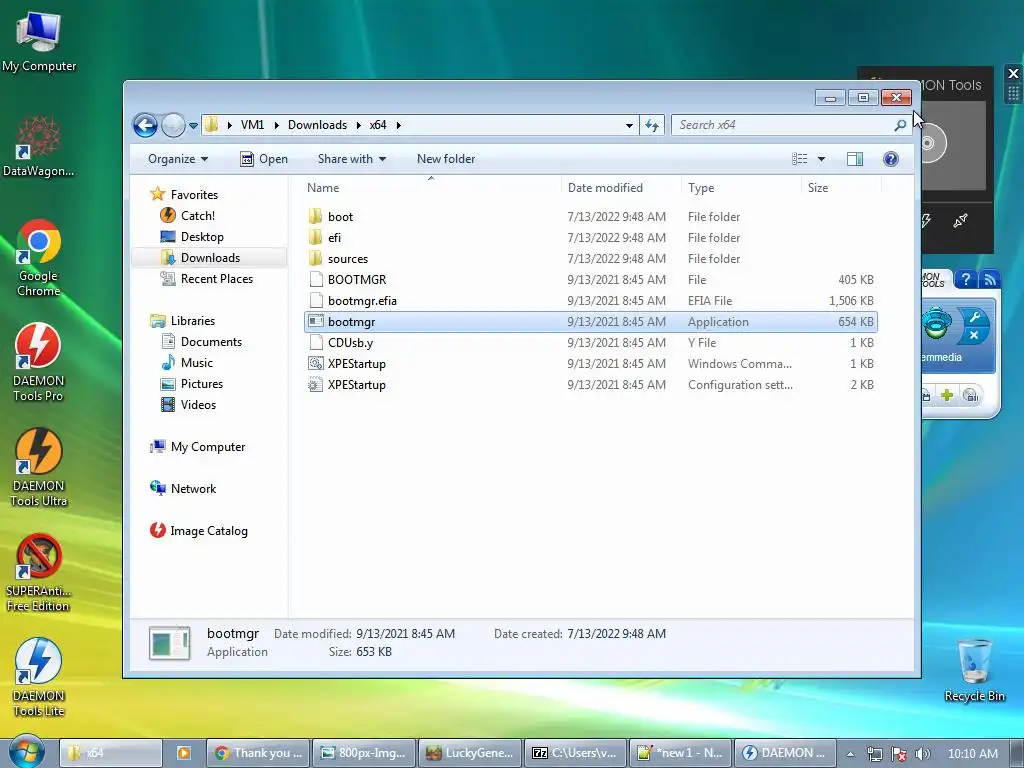Open DataWagon desktop shortcut

pos(38,146)
